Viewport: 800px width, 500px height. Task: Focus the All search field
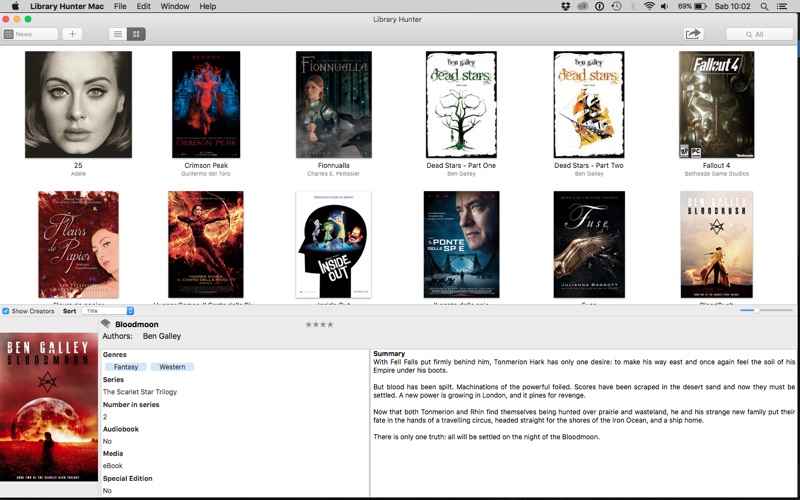click(x=760, y=34)
